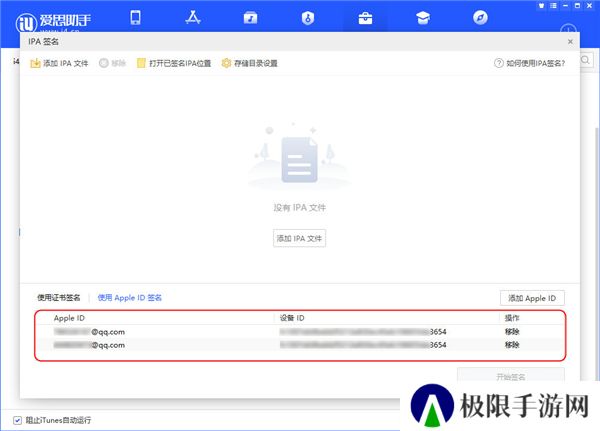Open the App Store apps tab icon
Screen dimensions: 600x431
tap(193, 18)
